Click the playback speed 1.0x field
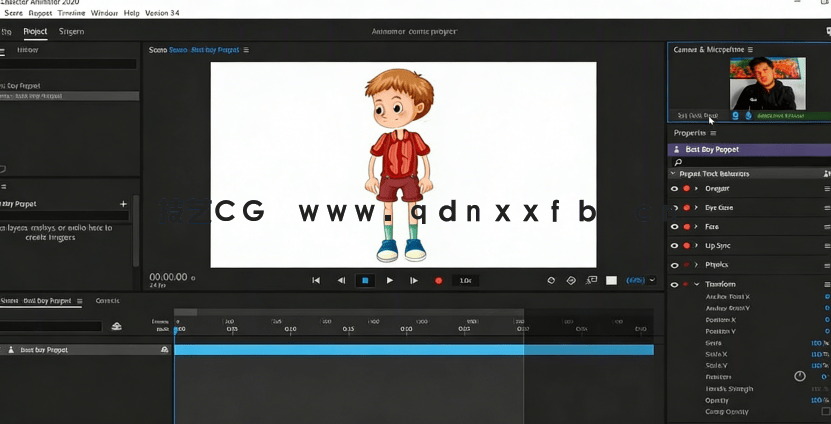Viewport: 831px width, 424px height. coord(465,280)
